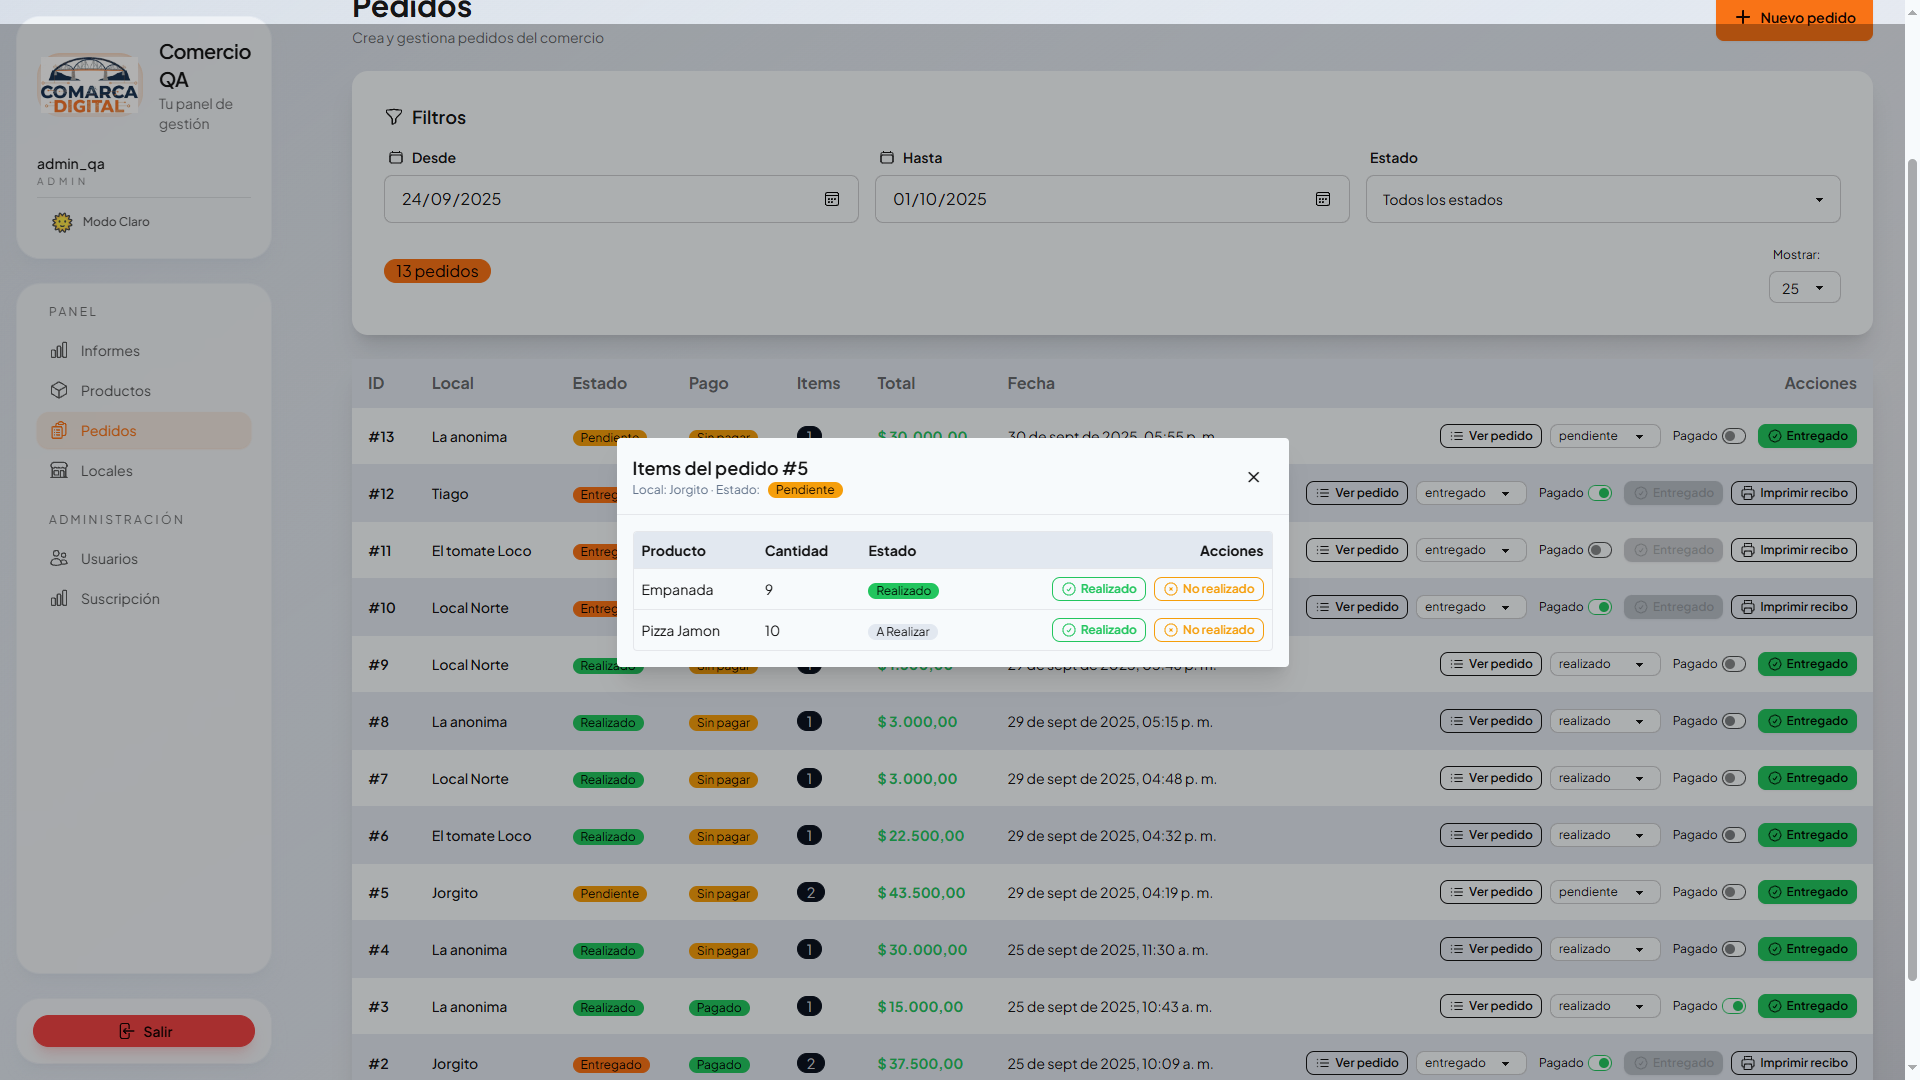Expand the Todos los estados dropdown

coord(1602,200)
